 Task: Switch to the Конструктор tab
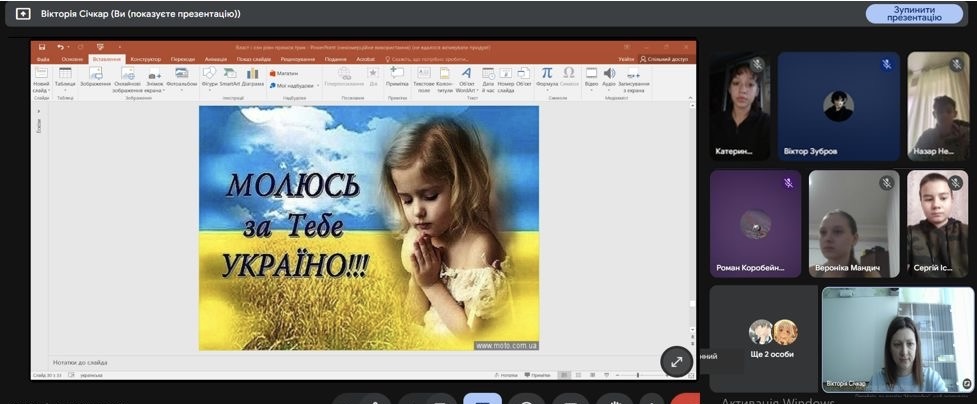point(146,59)
